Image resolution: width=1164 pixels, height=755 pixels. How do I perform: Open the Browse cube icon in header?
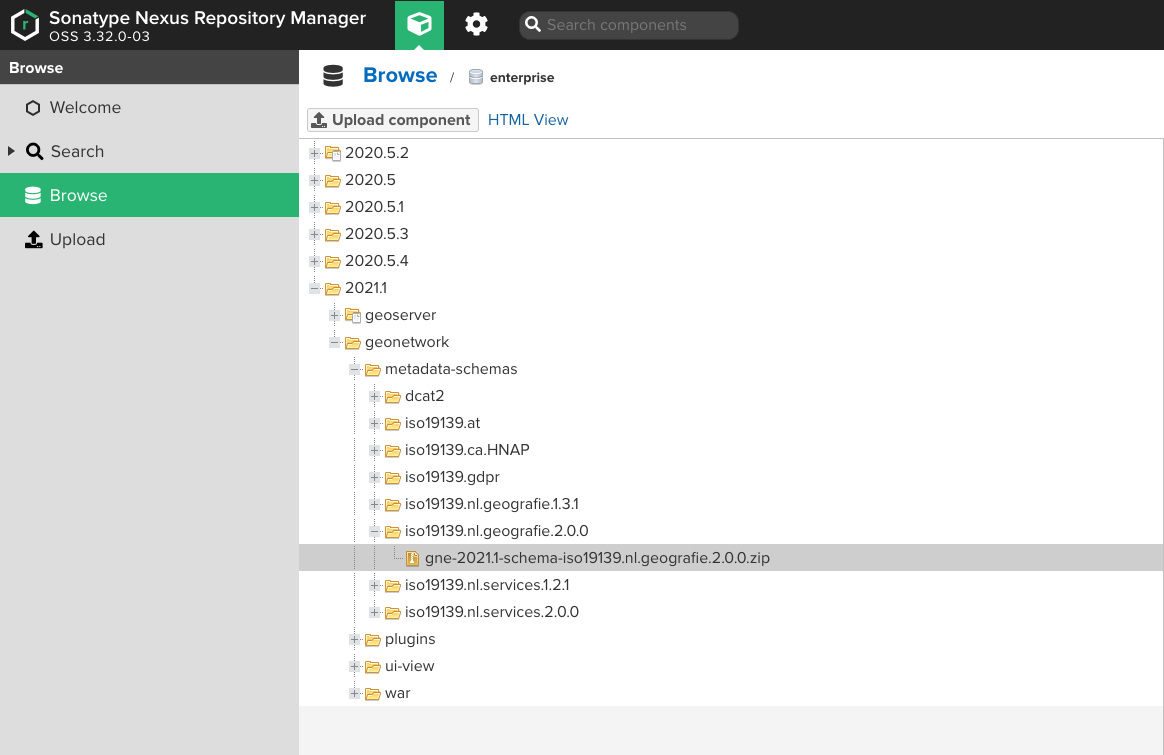419,24
